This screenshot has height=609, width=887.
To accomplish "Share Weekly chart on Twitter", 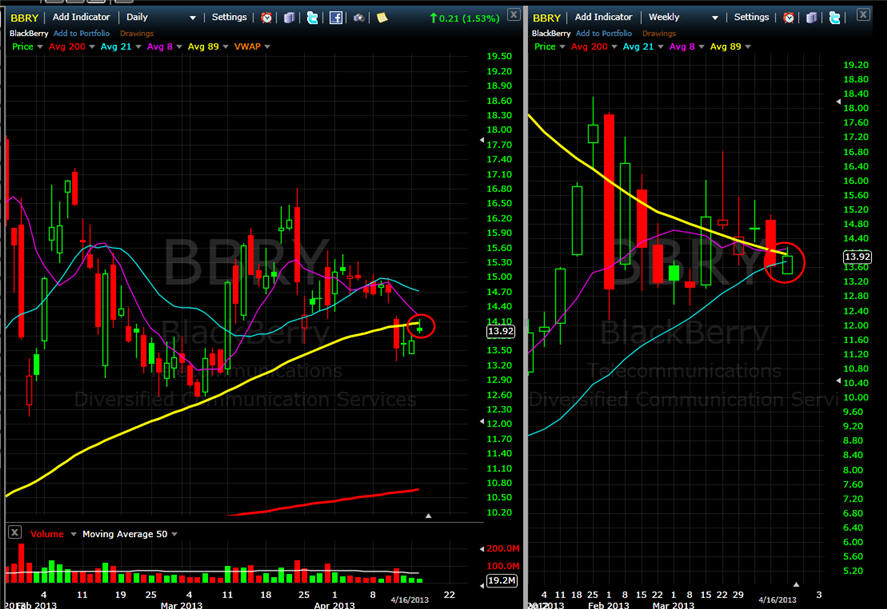I will [834, 18].
